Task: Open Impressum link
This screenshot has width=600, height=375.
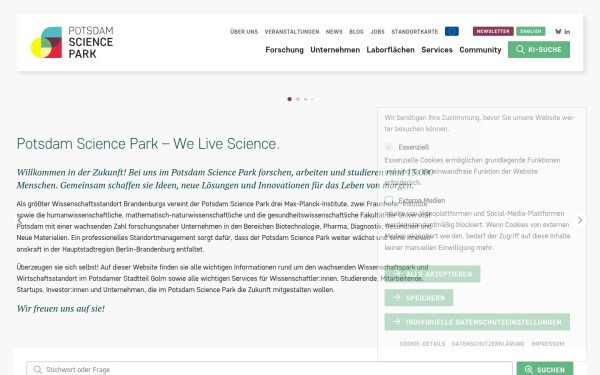Action: pos(548,344)
